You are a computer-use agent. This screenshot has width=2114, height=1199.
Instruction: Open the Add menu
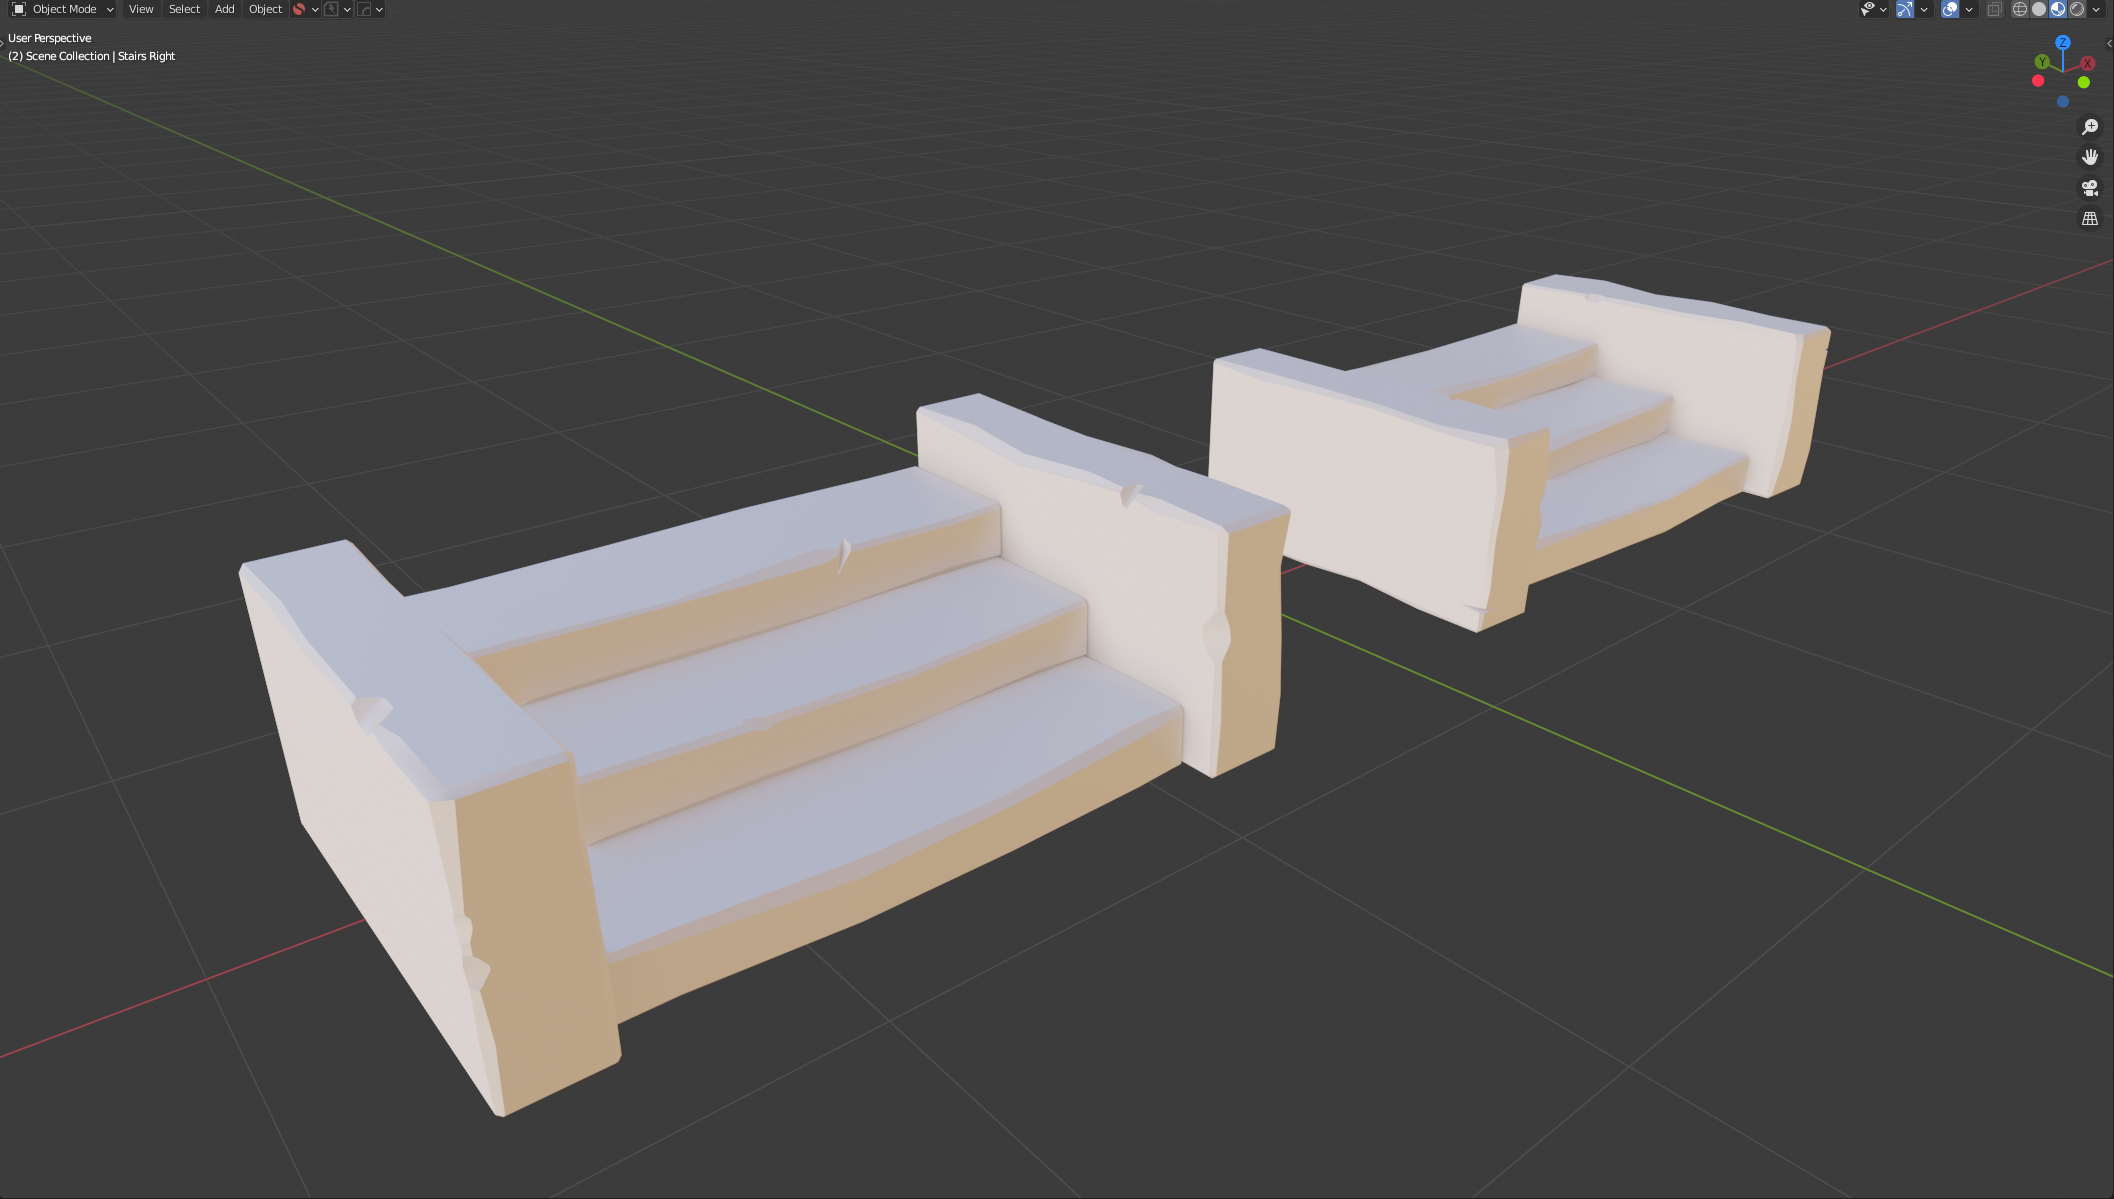[224, 9]
